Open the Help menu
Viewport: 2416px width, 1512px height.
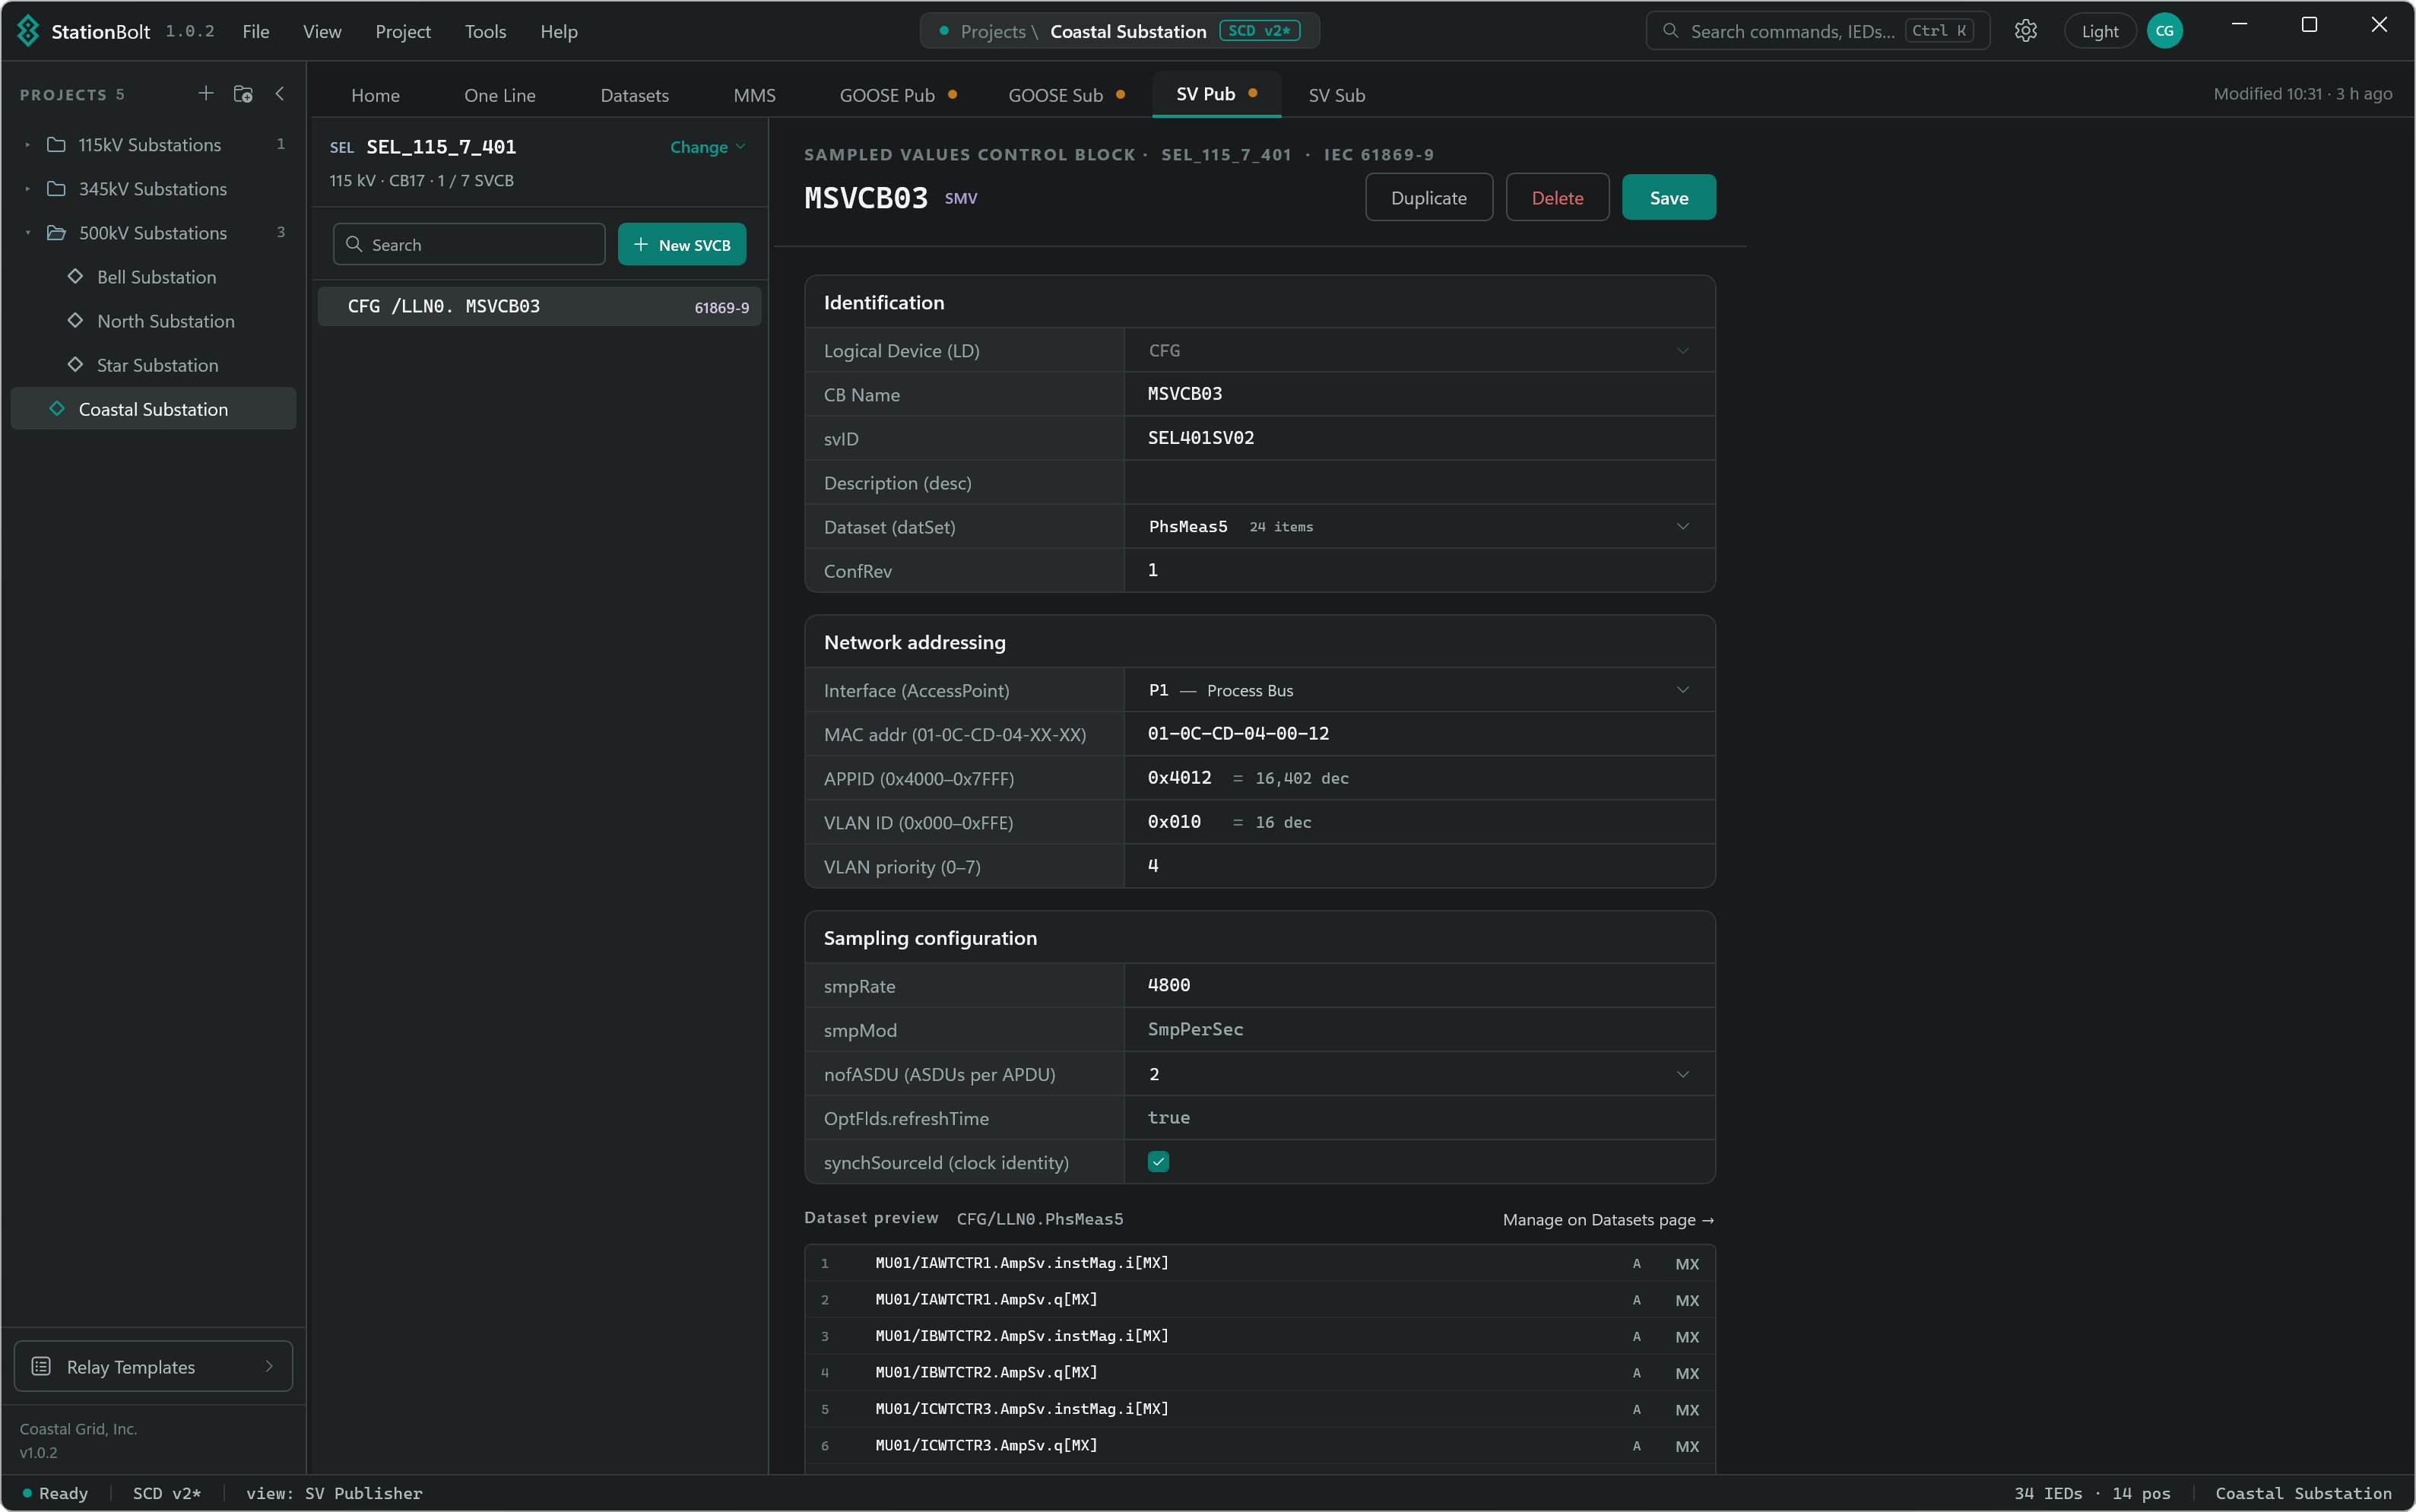pyautogui.click(x=559, y=31)
